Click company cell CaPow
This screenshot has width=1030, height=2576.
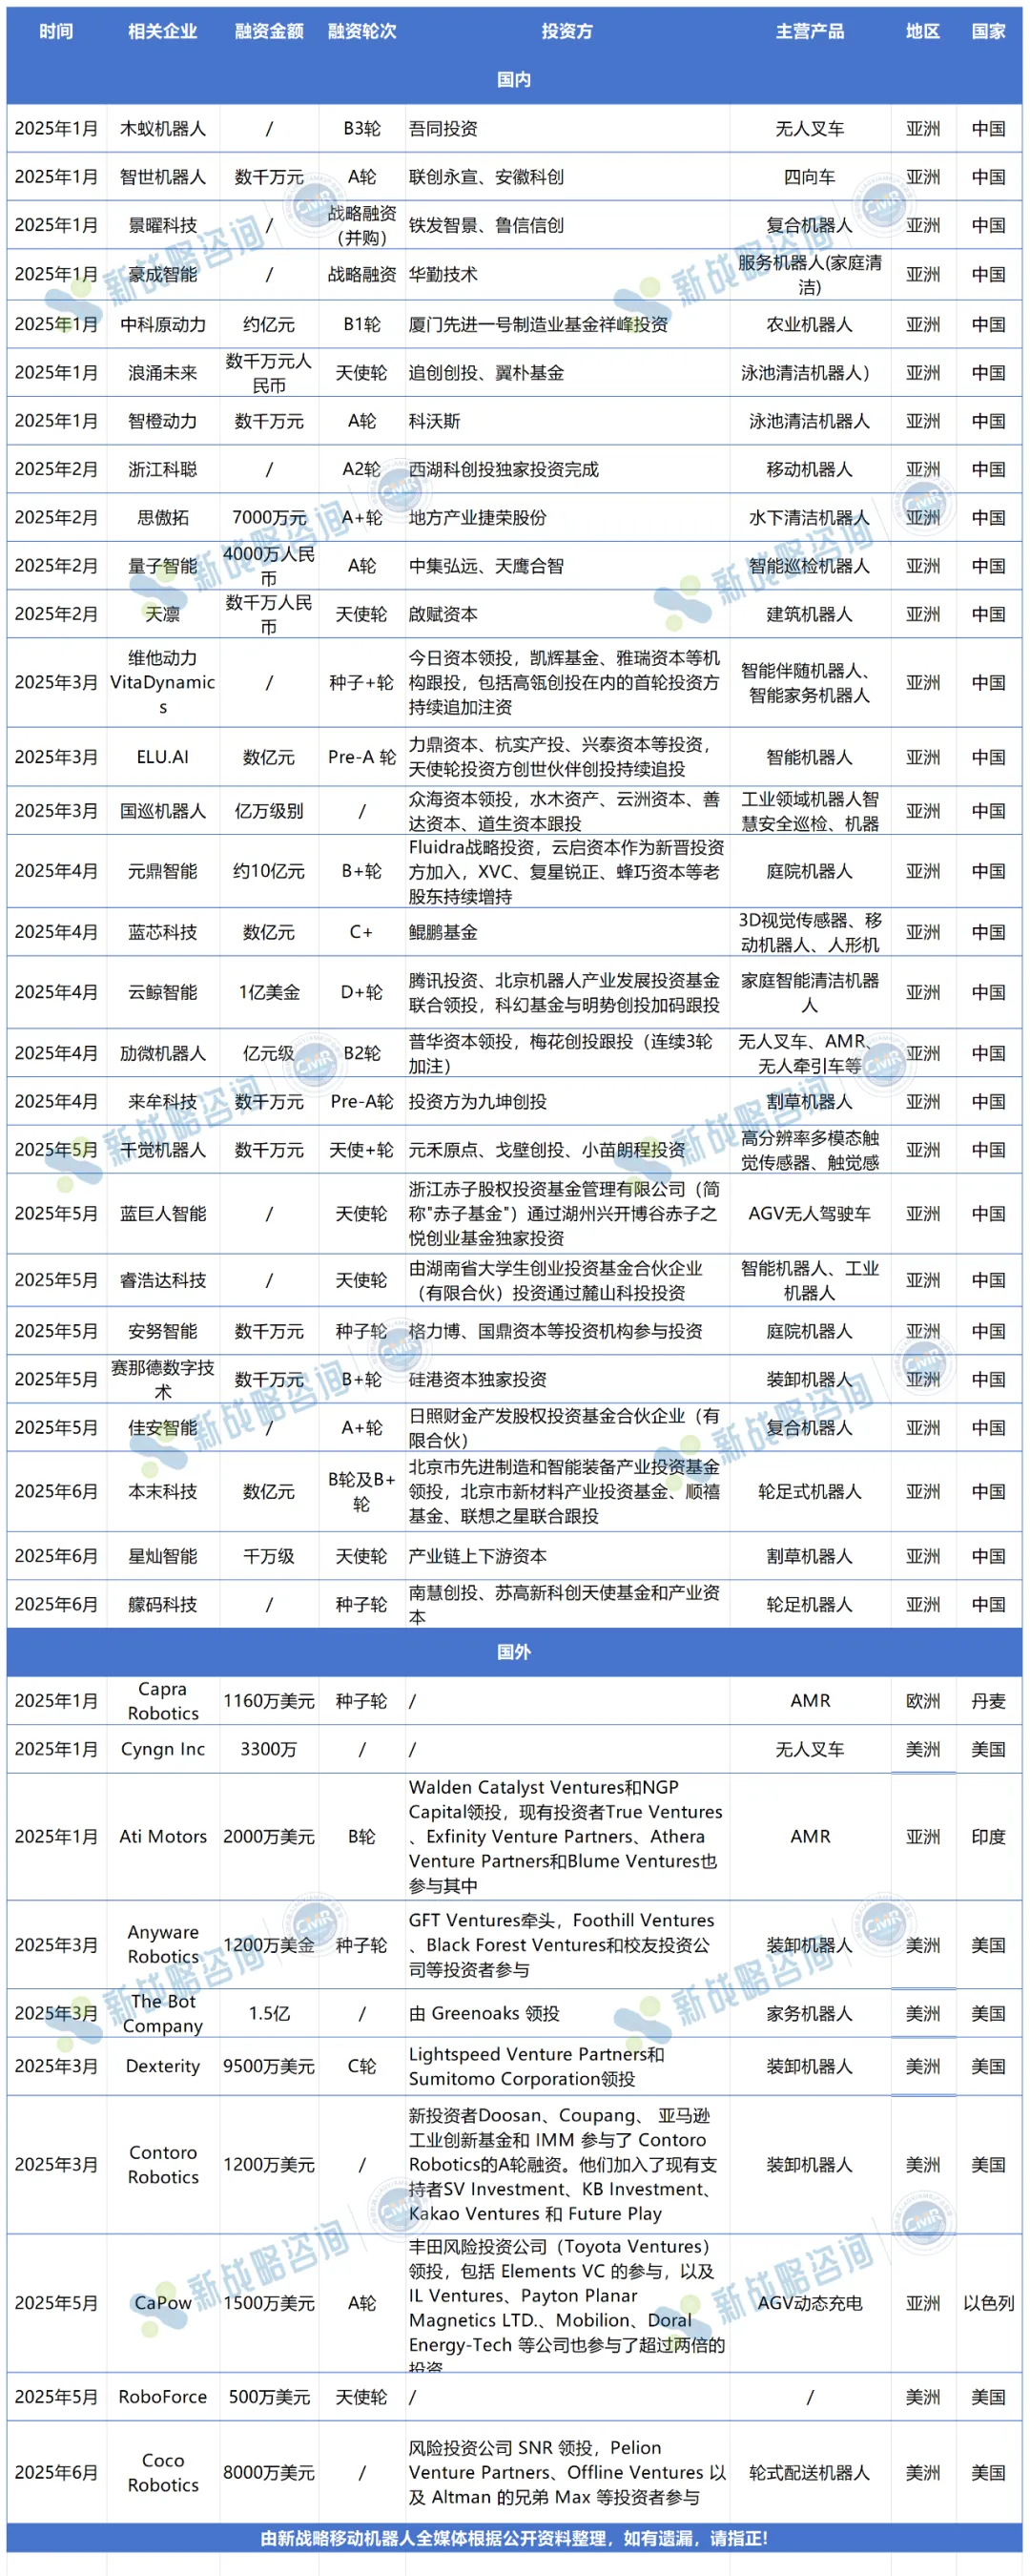[x=162, y=2303]
